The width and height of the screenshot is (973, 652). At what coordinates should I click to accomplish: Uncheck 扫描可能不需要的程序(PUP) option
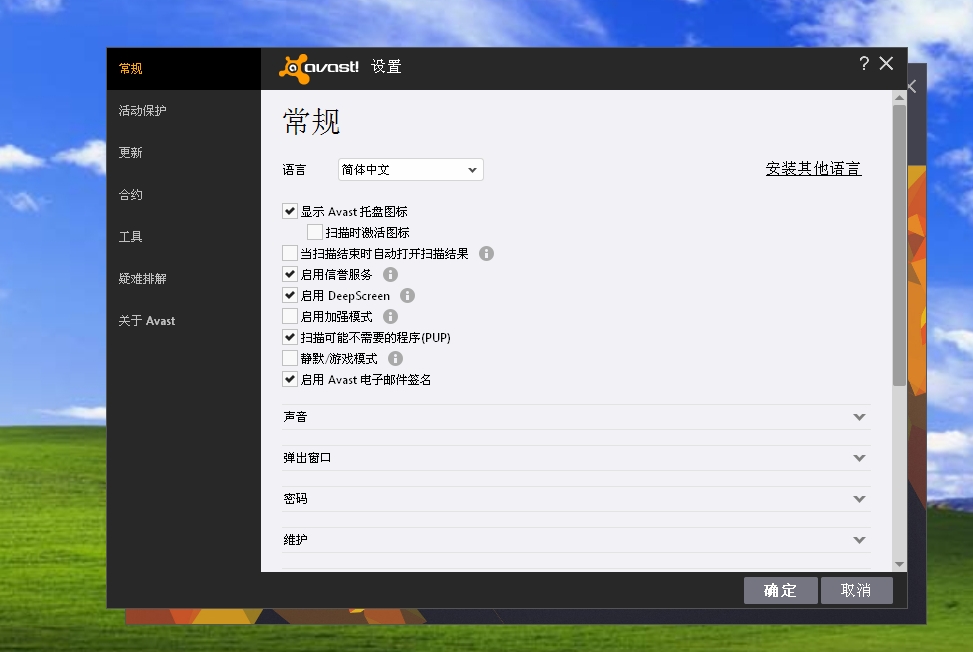point(290,338)
